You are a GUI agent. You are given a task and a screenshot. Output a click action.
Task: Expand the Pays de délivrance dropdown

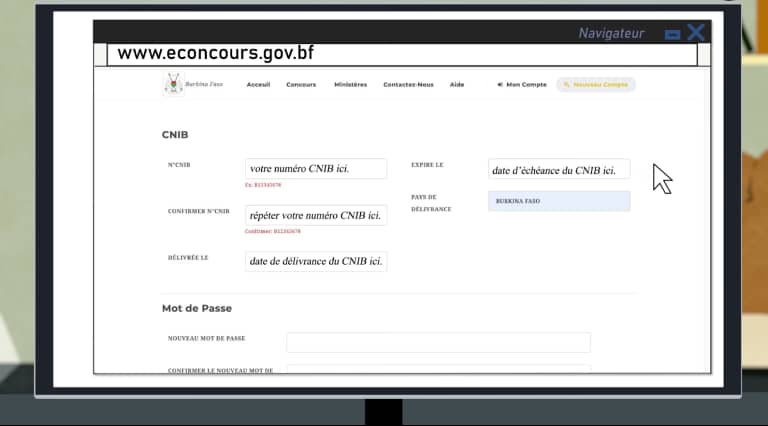point(559,201)
